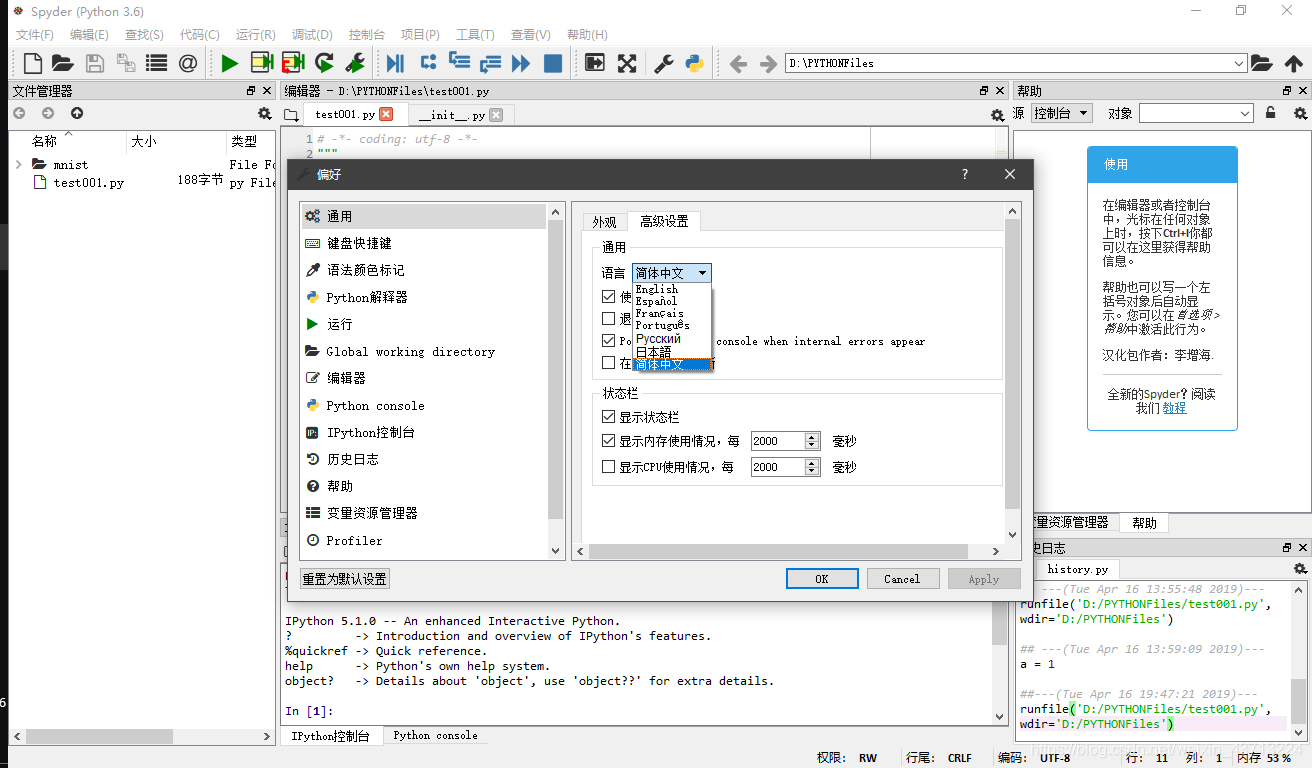The width and height of the screenshot is (1312, 768).
Task: Open preferences wrench icon in toolbar
Action: (x=663, y=63)
